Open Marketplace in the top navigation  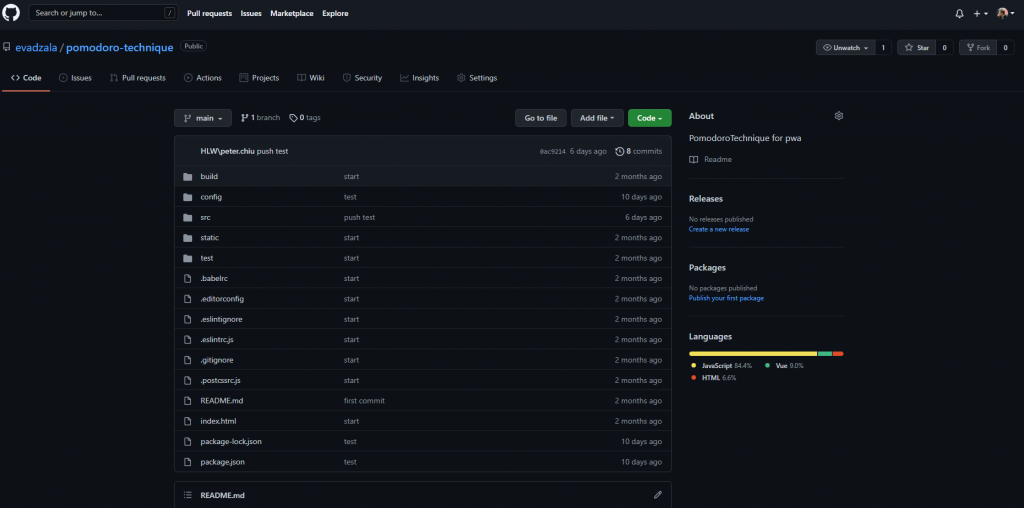pyautogui.click(x=291, y=14)
